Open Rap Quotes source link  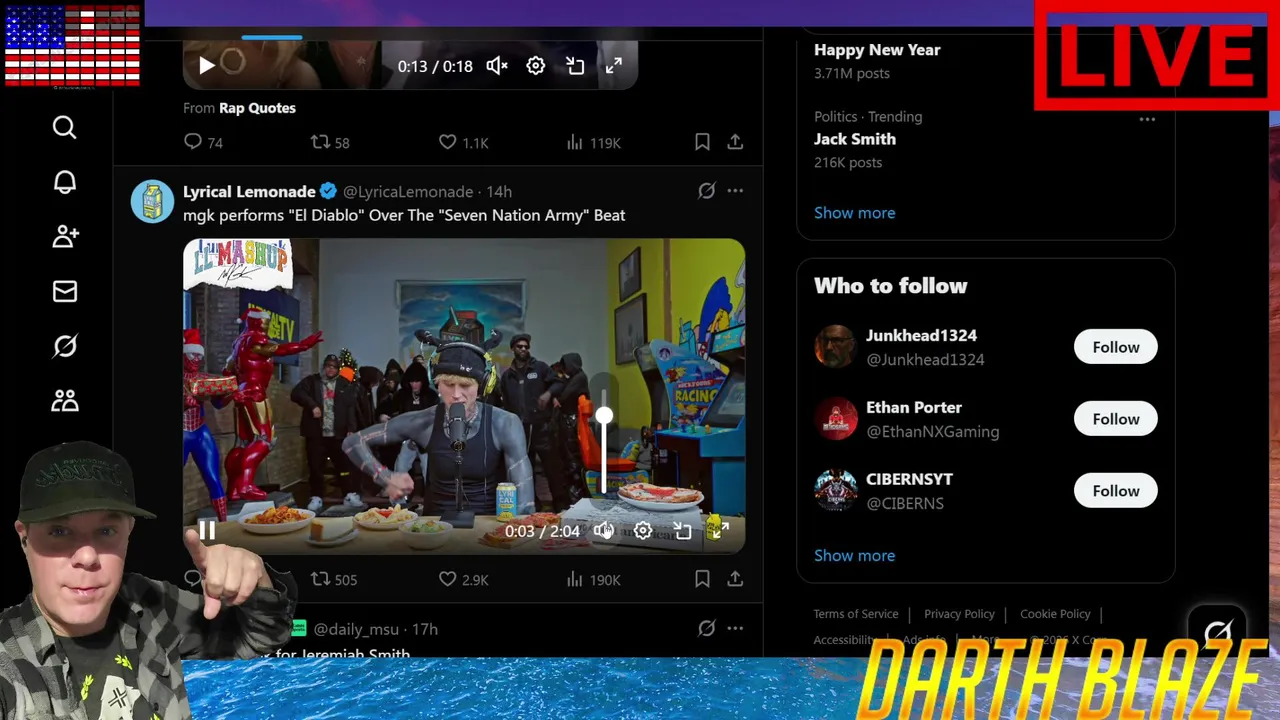pos(257,108)
